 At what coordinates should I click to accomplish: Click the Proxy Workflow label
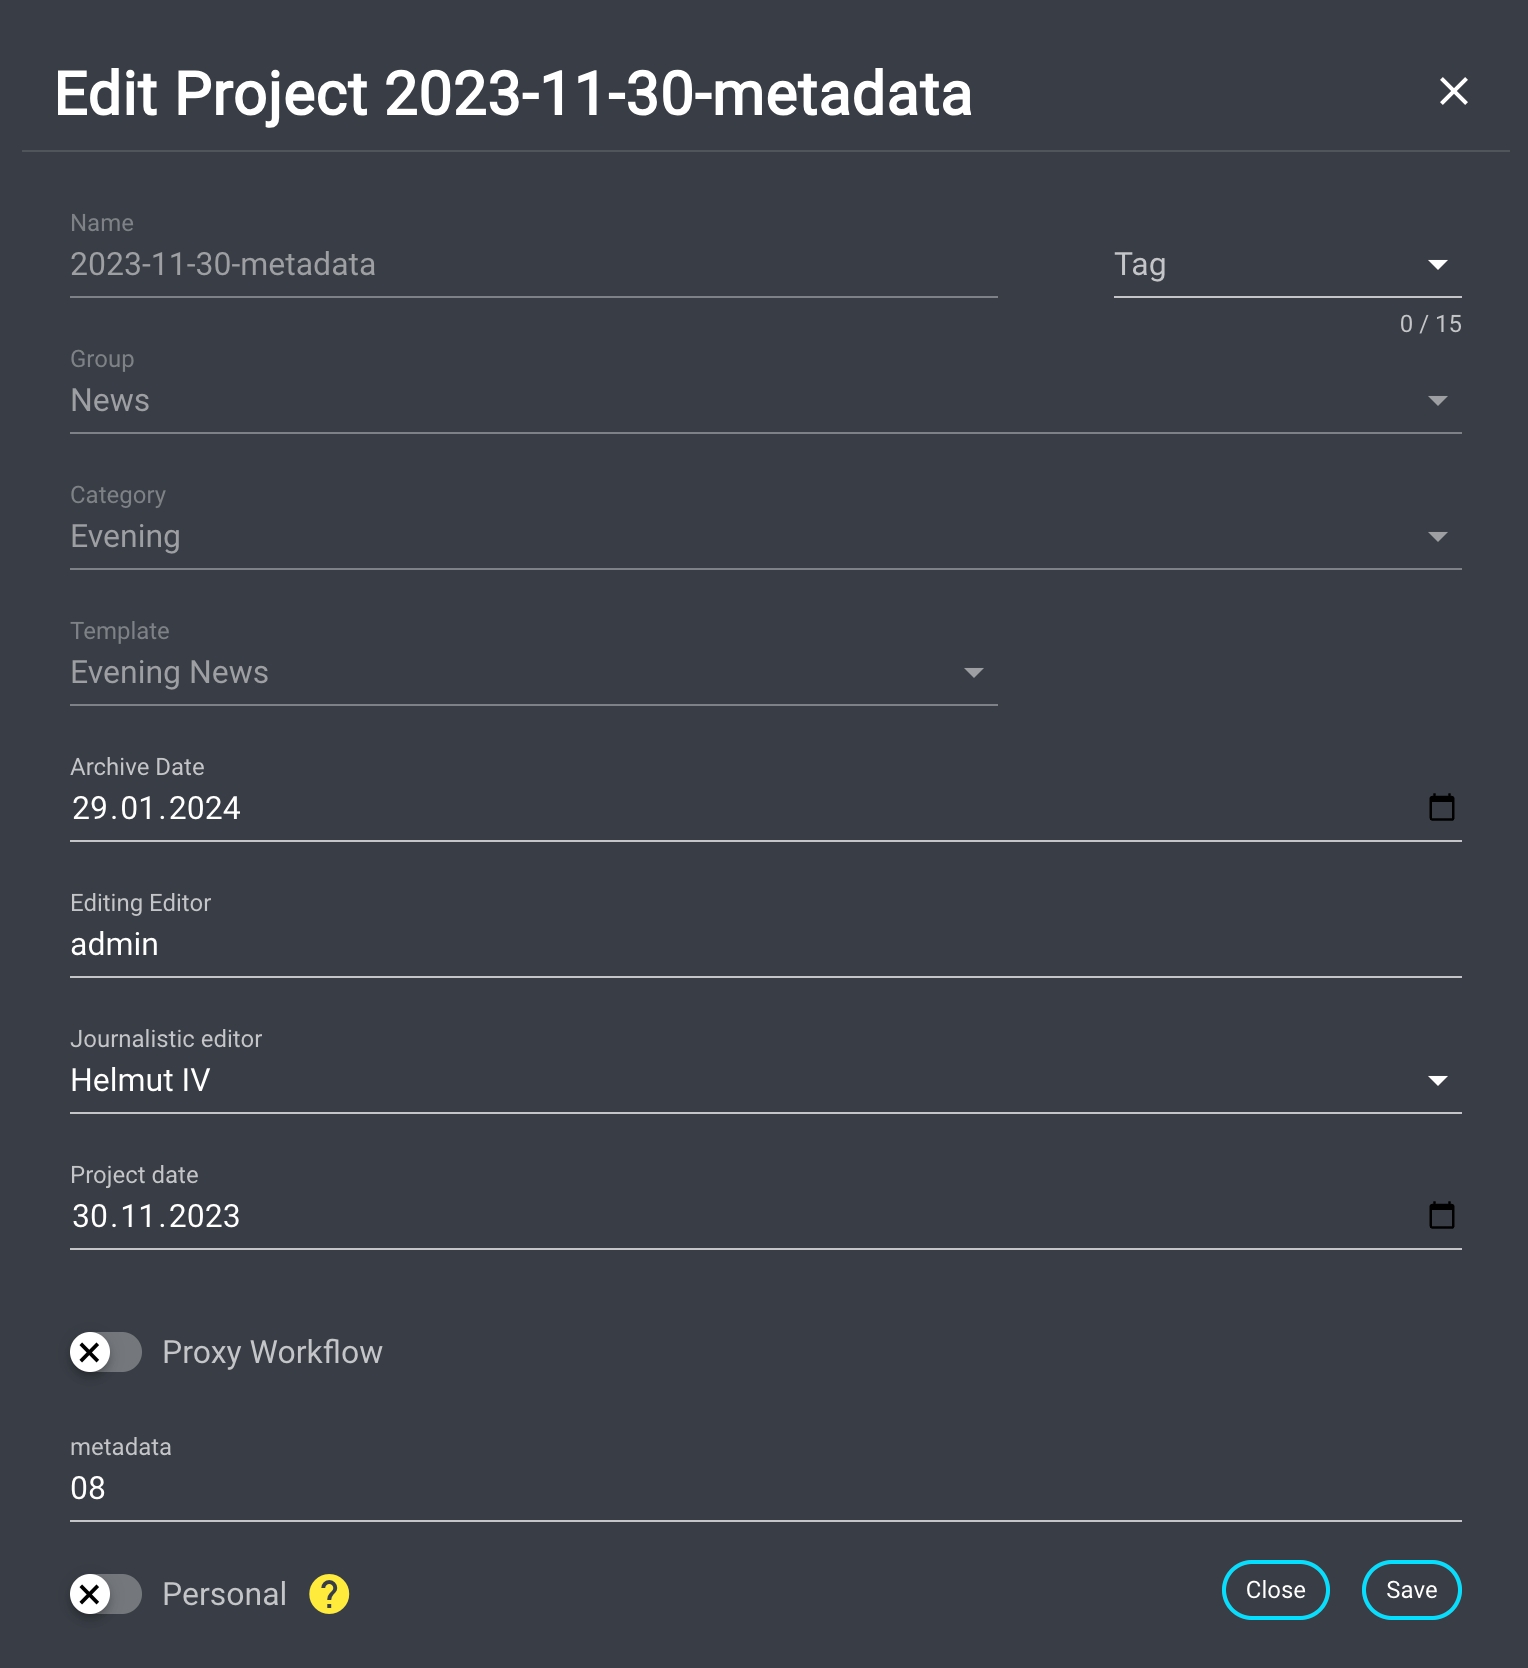[x=272, y=1353]
